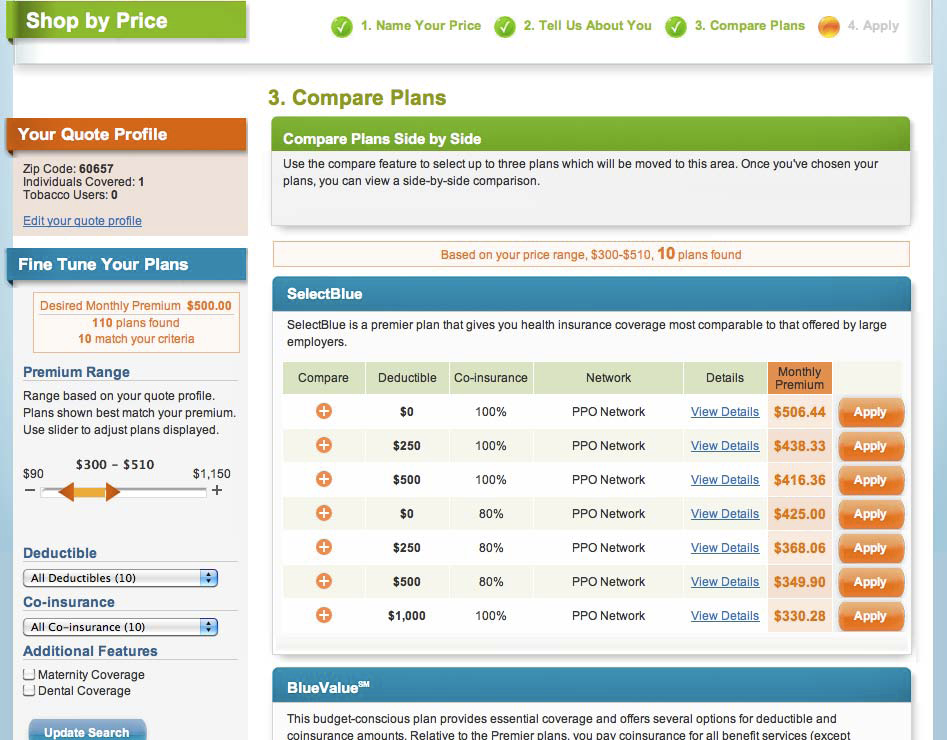Click the $1,000 deductible cell
The image size is (947, 740).
click(x=406, y=616)
